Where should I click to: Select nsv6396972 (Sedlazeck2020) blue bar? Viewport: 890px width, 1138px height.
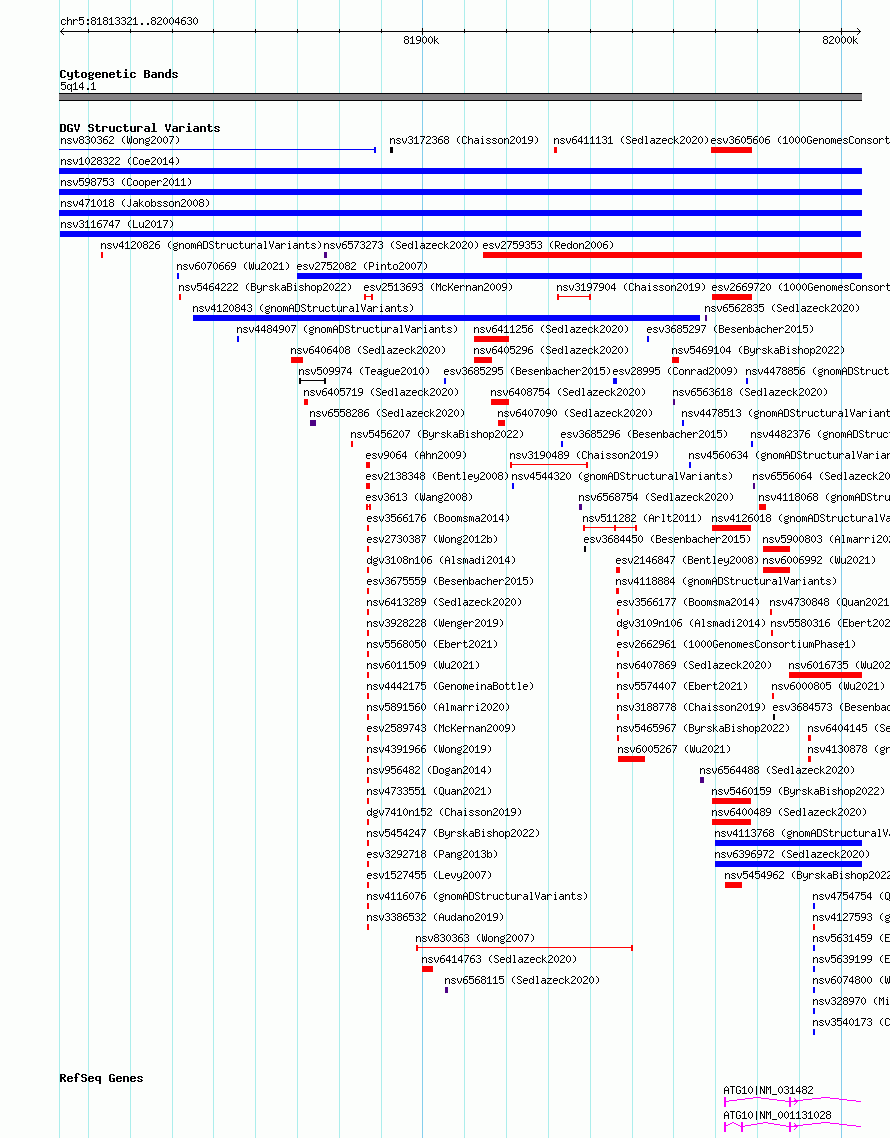[x=788, y=864]
